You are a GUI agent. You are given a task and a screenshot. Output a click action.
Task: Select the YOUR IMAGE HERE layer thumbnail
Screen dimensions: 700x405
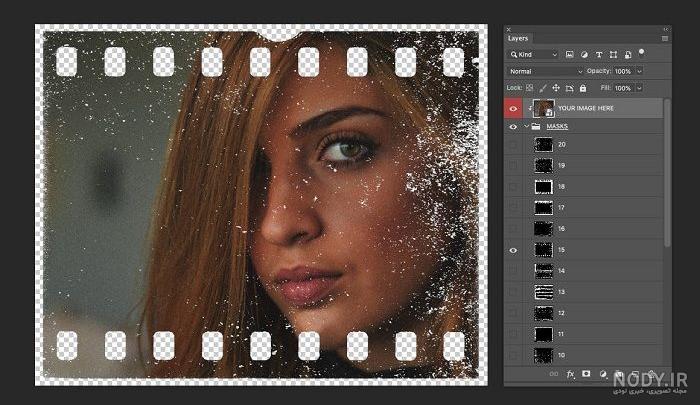point(544,109)
